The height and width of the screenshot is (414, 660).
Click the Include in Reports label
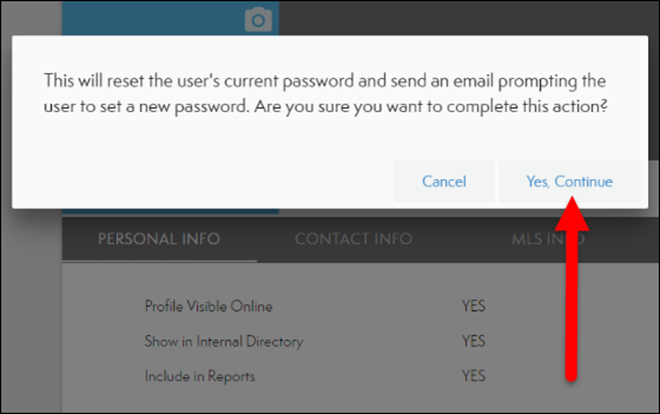(199, 376)
